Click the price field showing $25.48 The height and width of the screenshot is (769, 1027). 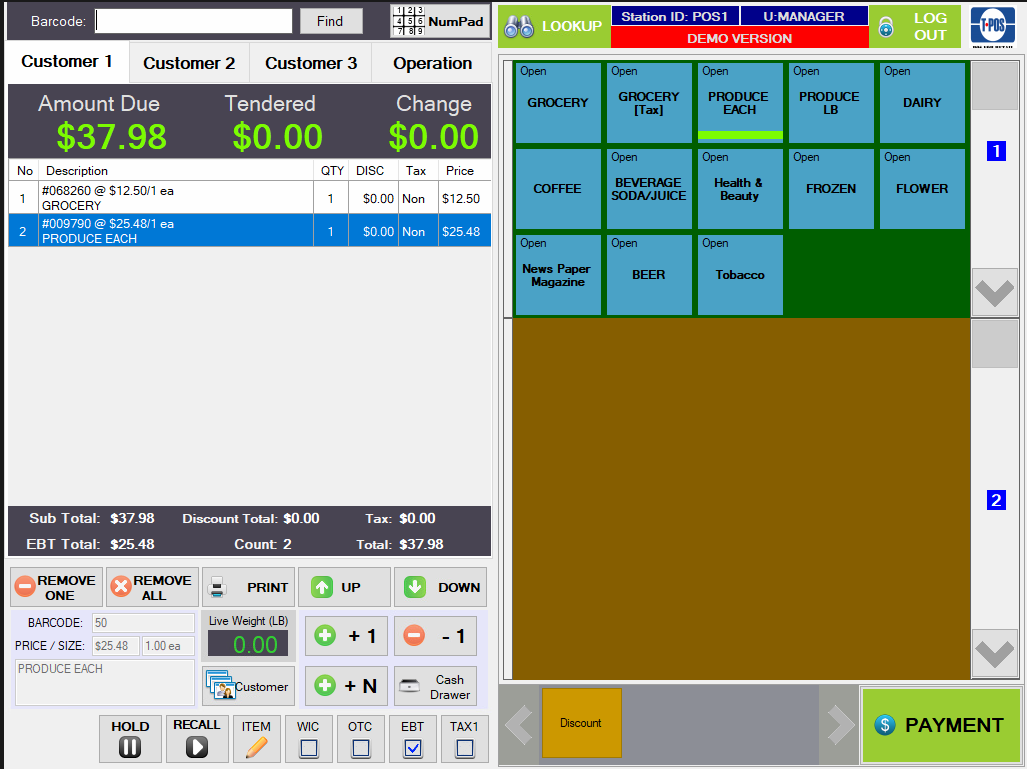tap(116, 646)
